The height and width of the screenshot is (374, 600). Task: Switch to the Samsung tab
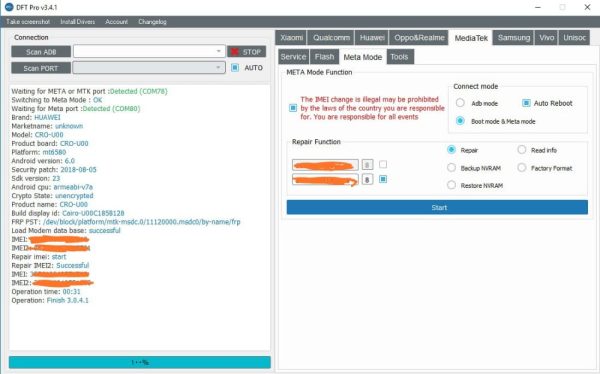click(x=514, y=38)
